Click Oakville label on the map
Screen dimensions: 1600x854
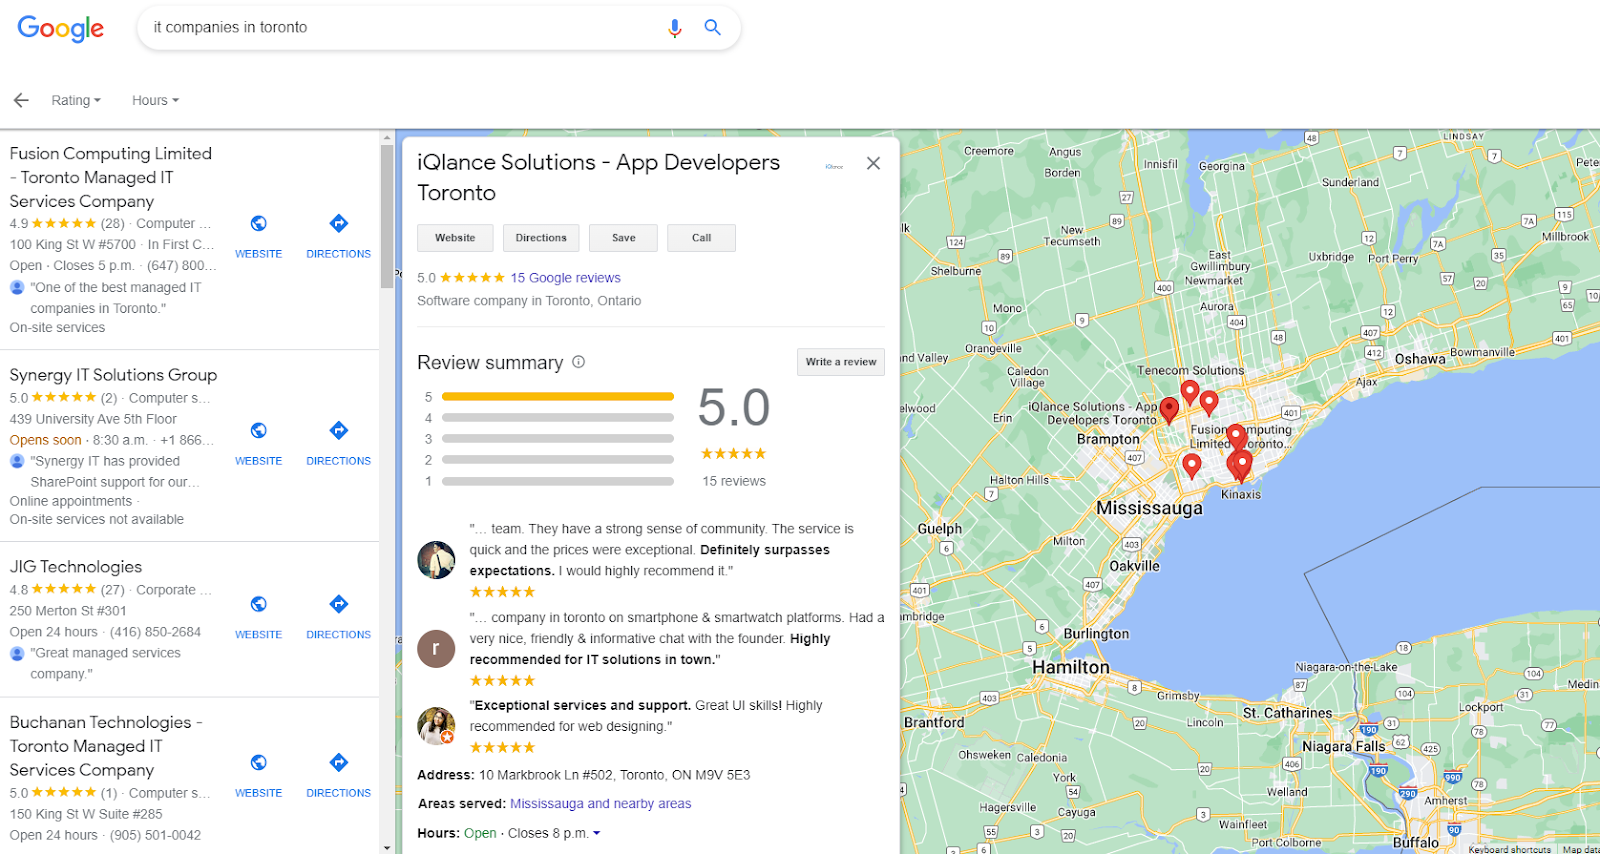(x=1135, y=566)
